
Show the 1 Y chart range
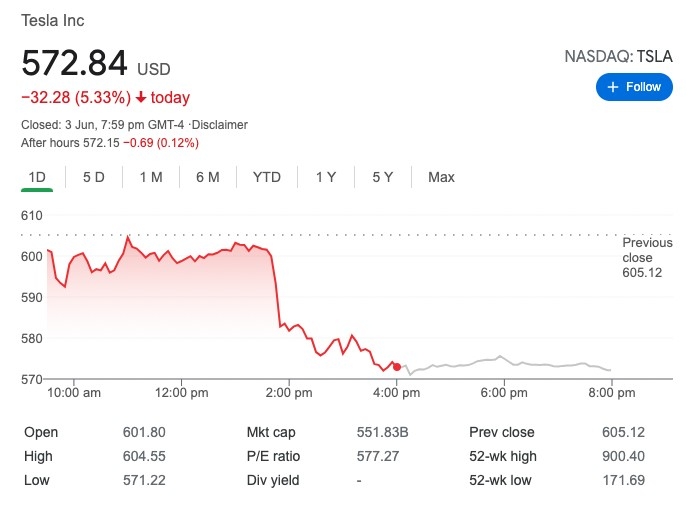(x=326, y=177)
